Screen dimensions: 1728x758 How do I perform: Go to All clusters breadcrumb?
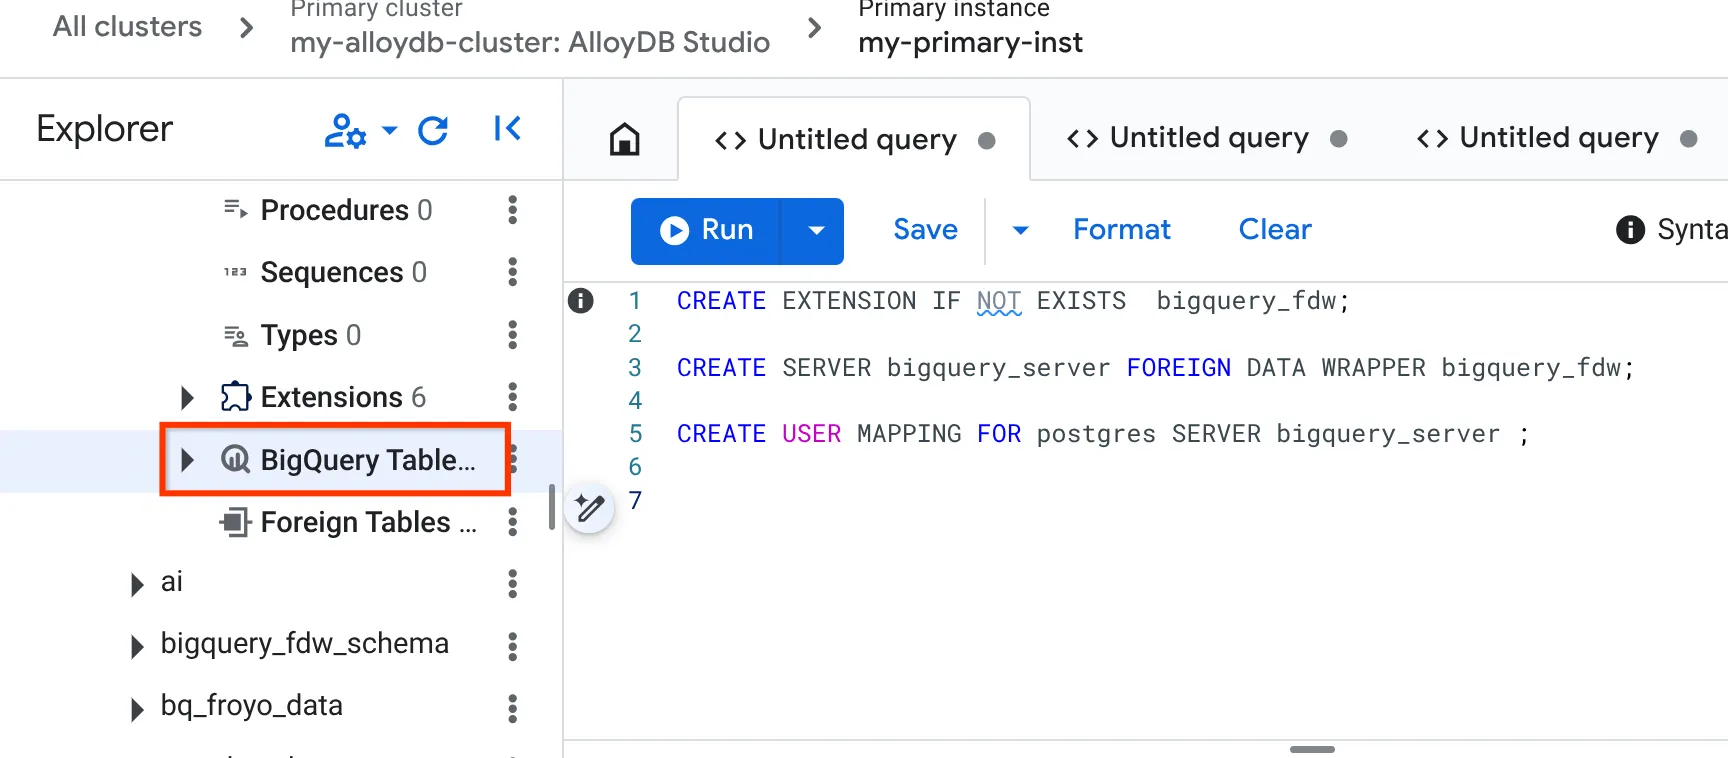(127, 26)
